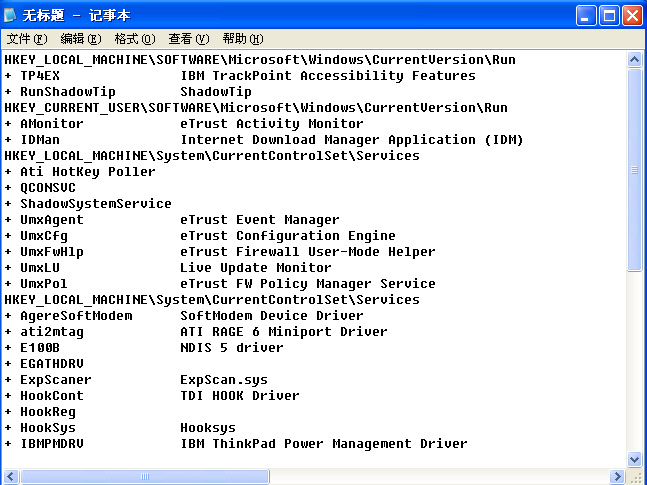
Task: Click 'Live Update Monitor' text
Action: click(x=256, y=268)
